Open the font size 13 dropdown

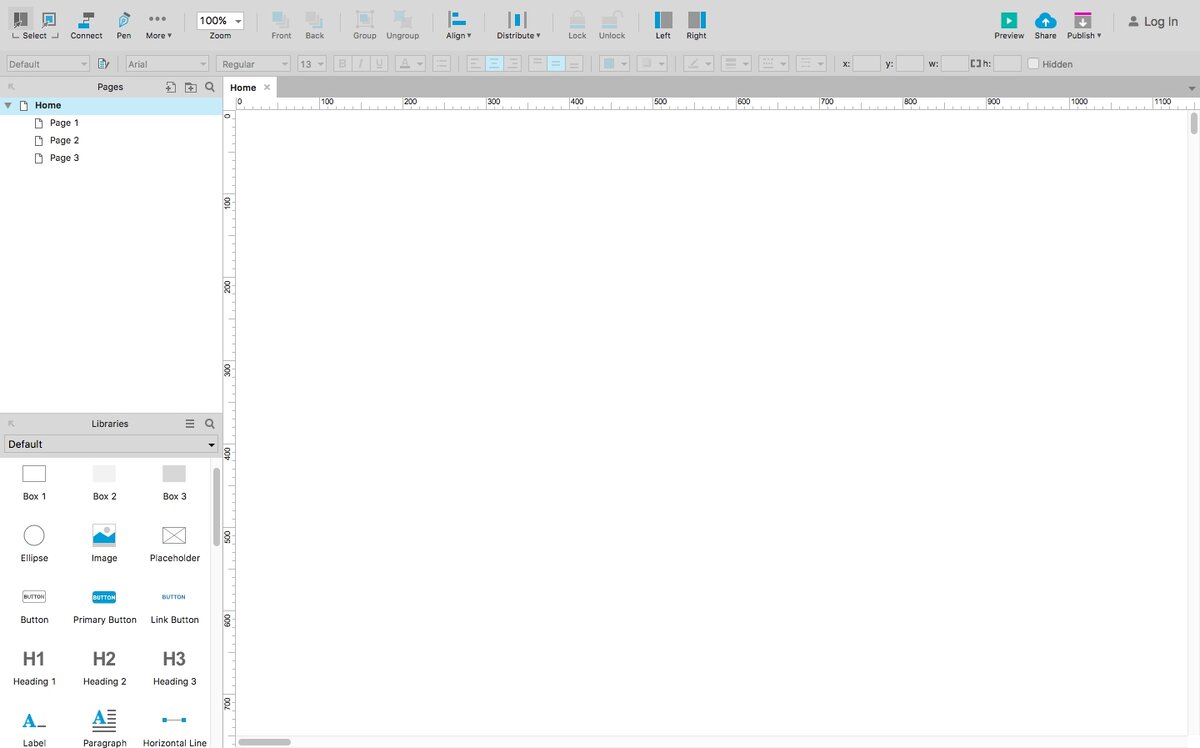click(x=312, y=64)
